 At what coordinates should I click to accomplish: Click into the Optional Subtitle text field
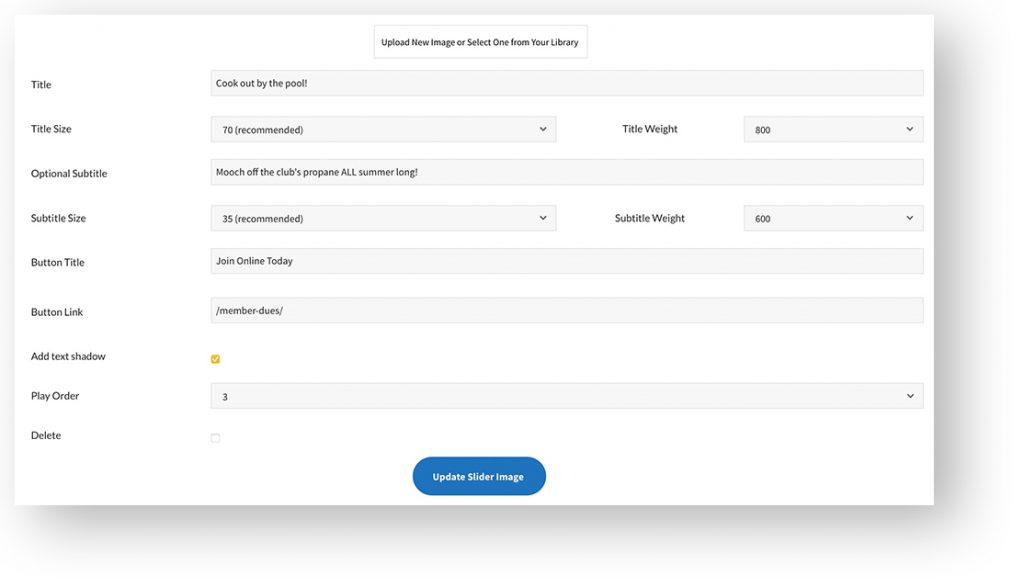566,172
